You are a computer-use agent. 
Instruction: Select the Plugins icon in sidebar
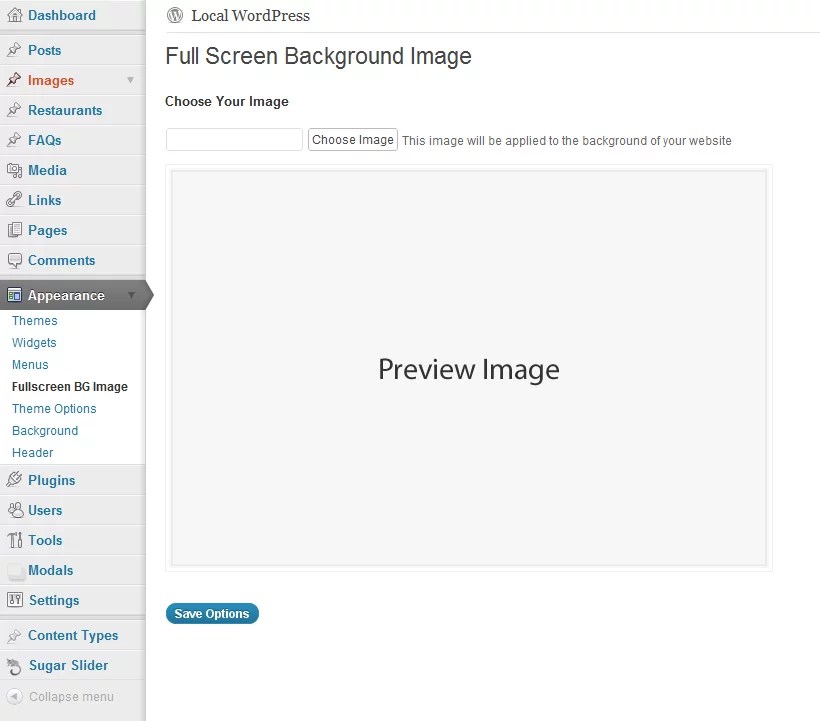(x=15, y=480)
